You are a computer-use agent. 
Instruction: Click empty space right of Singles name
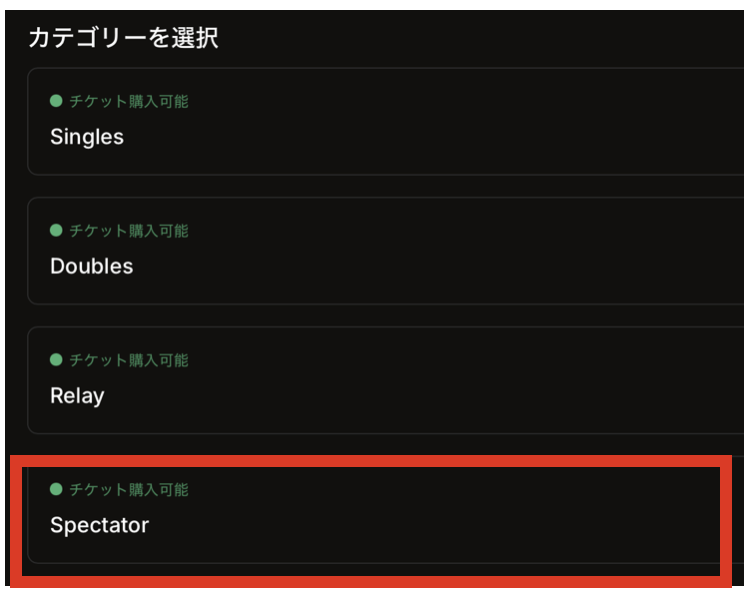[450, 137]
